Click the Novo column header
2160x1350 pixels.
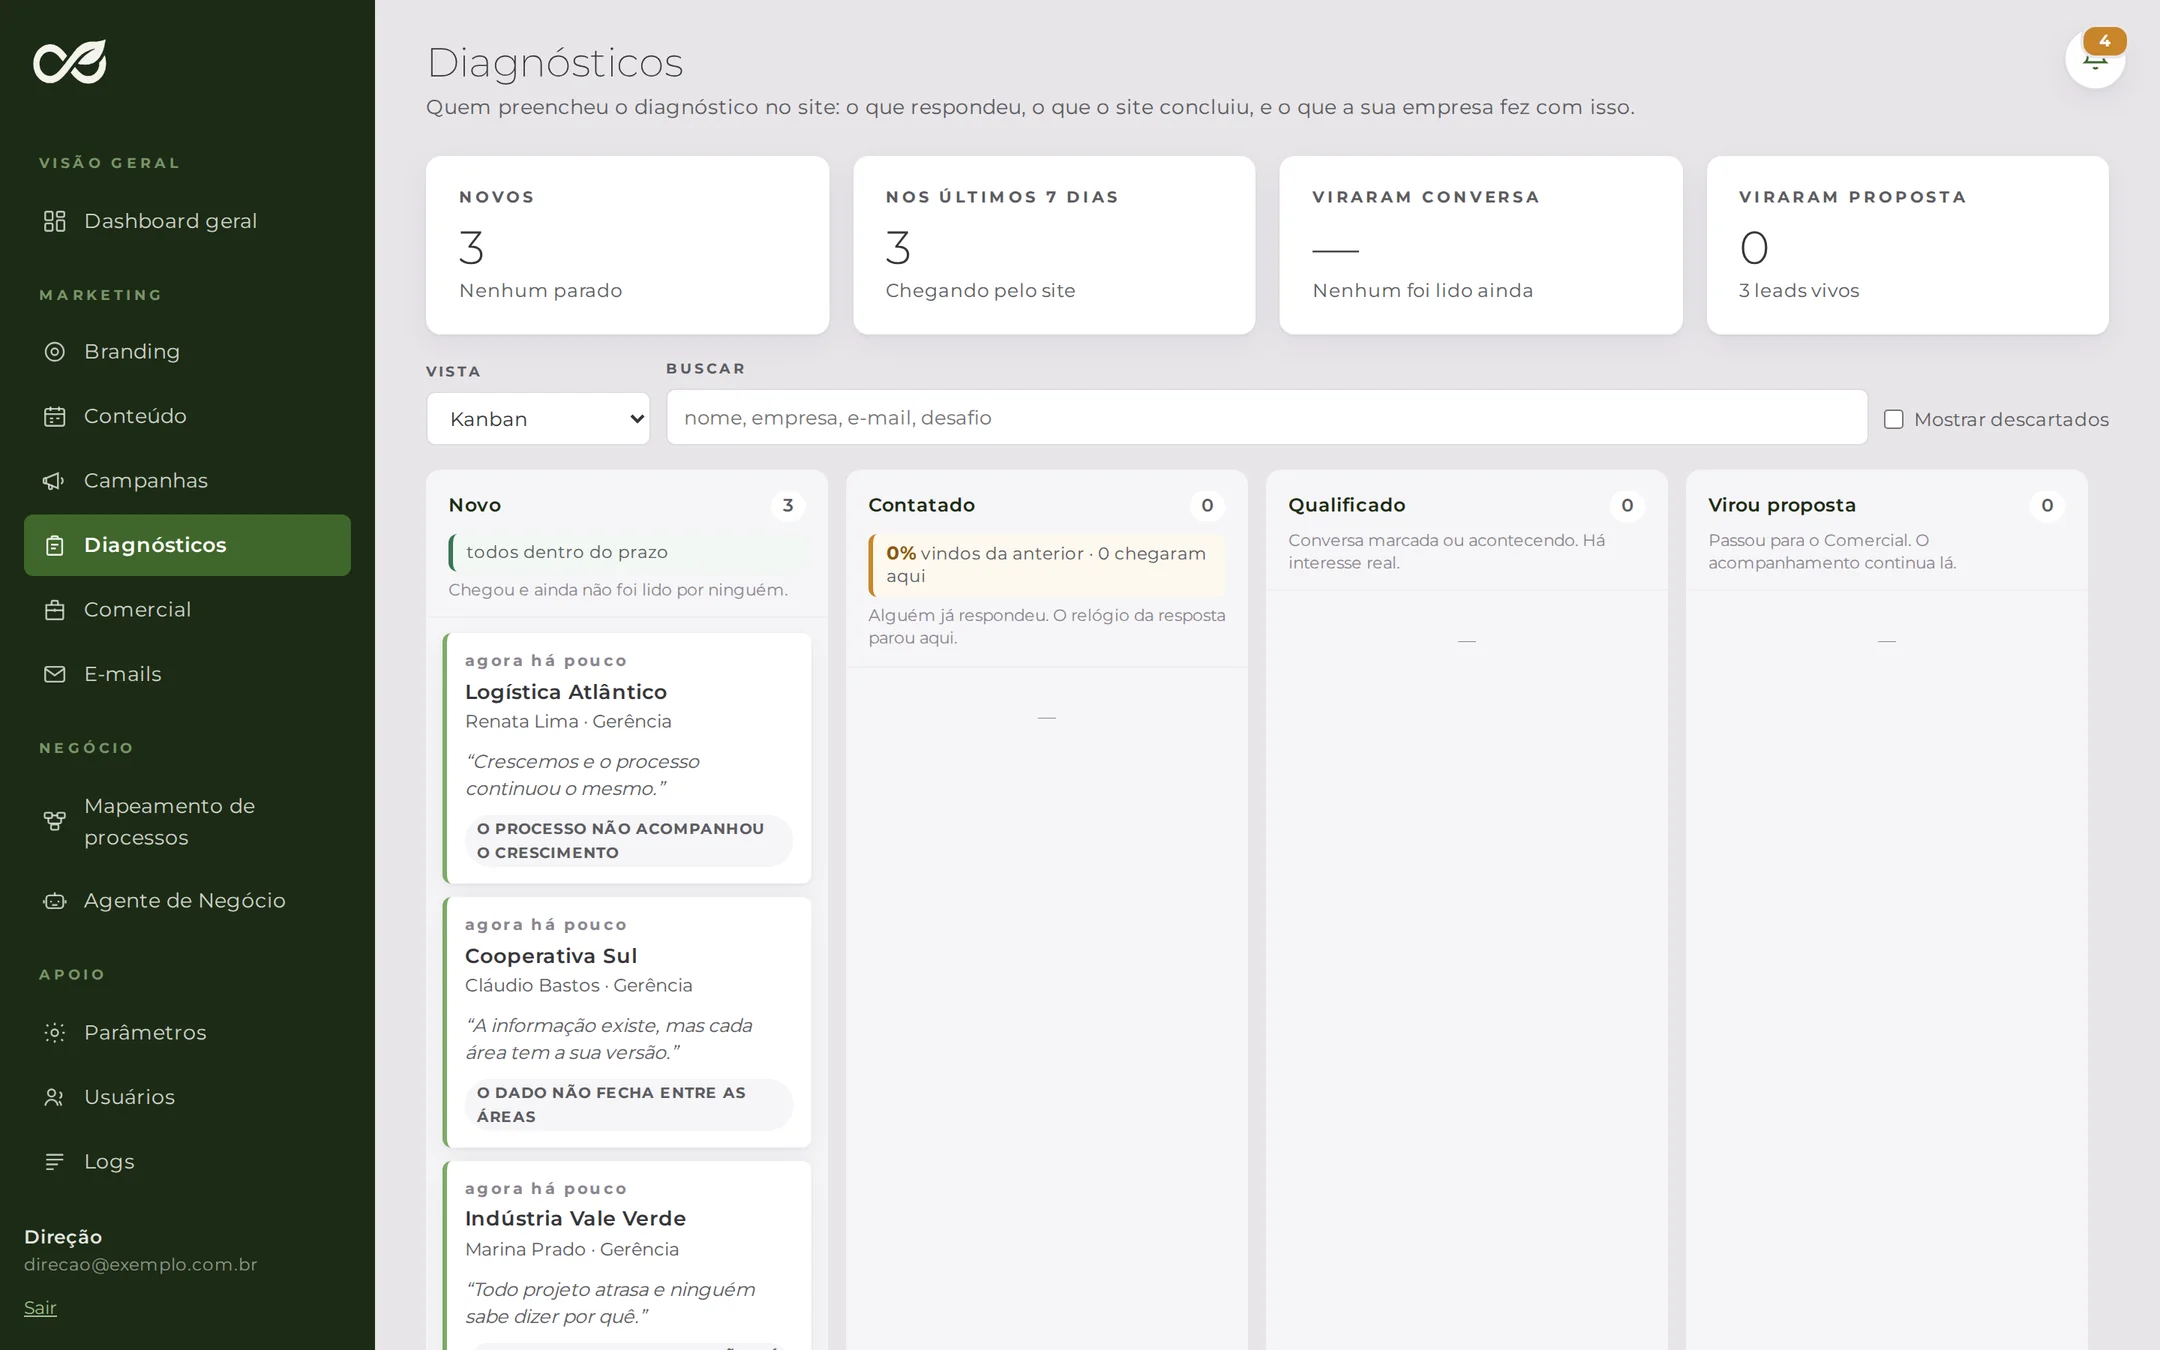[475, 505]
